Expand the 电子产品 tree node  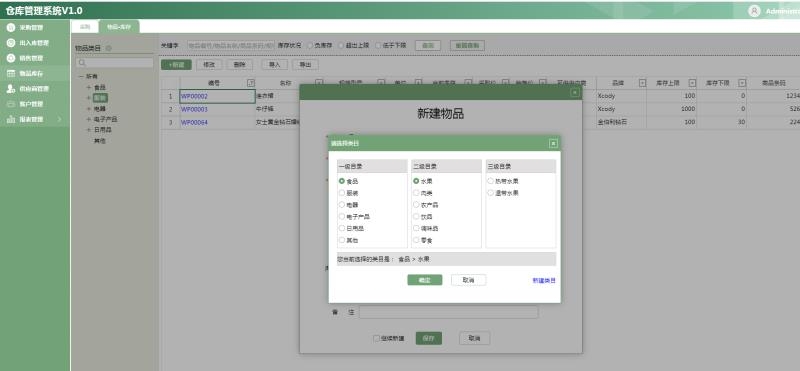coord(89,119)
